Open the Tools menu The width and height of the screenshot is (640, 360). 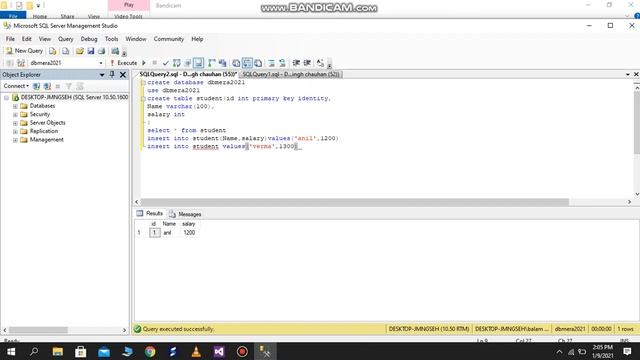tap(111, 39)
